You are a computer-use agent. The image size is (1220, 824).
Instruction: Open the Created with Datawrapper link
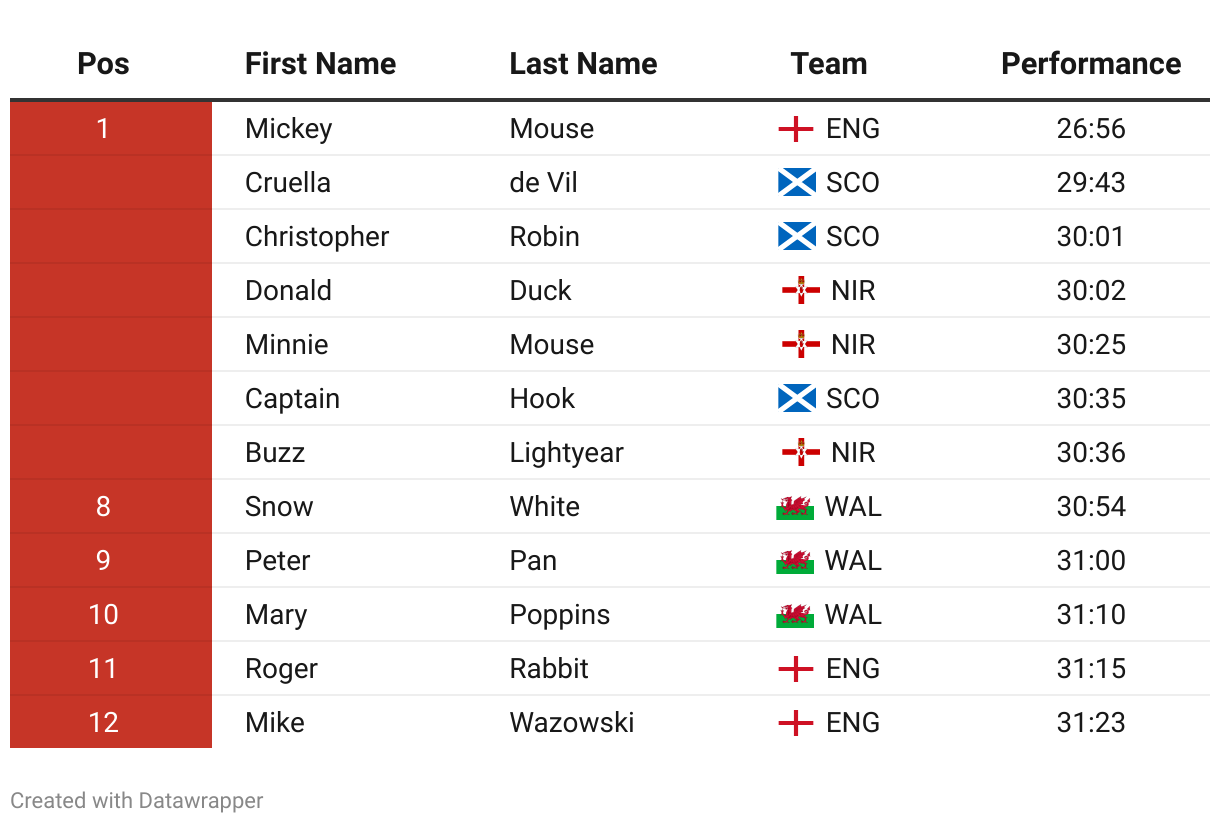pyautogui.click(x=137, y=801)
